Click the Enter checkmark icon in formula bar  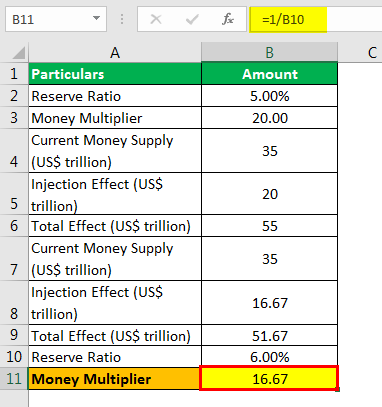192,19
